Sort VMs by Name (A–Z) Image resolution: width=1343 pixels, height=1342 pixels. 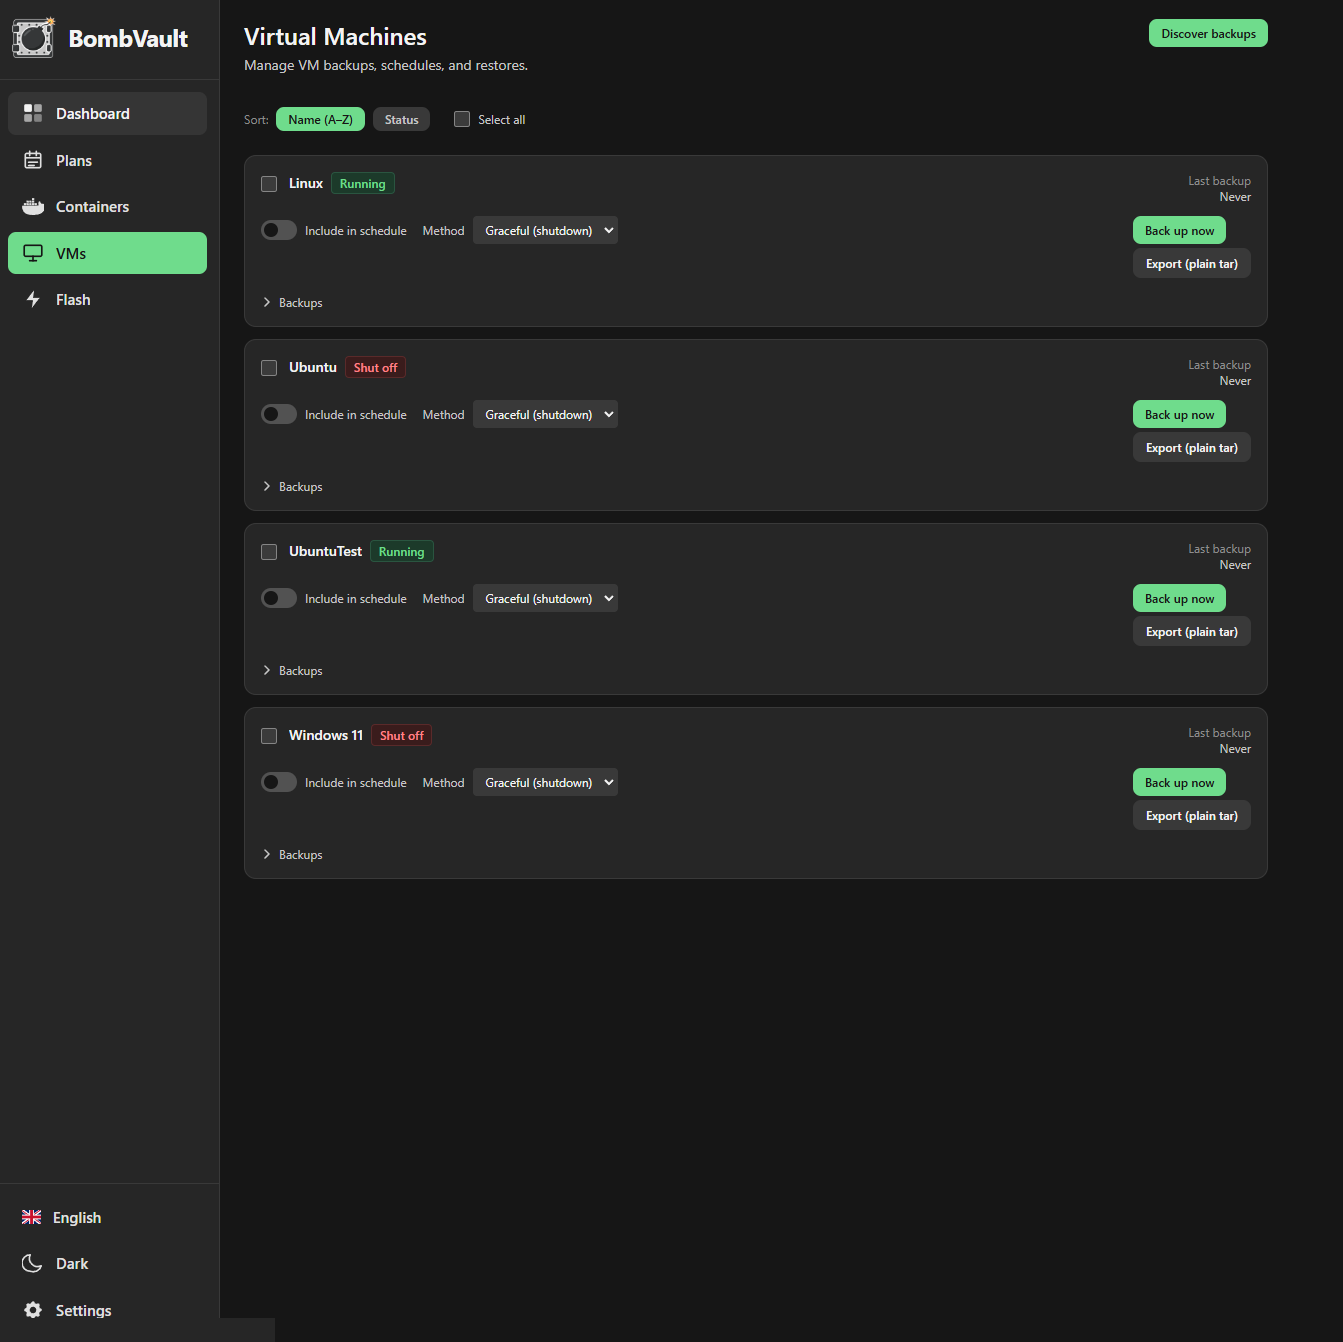[x=320, y=119]
